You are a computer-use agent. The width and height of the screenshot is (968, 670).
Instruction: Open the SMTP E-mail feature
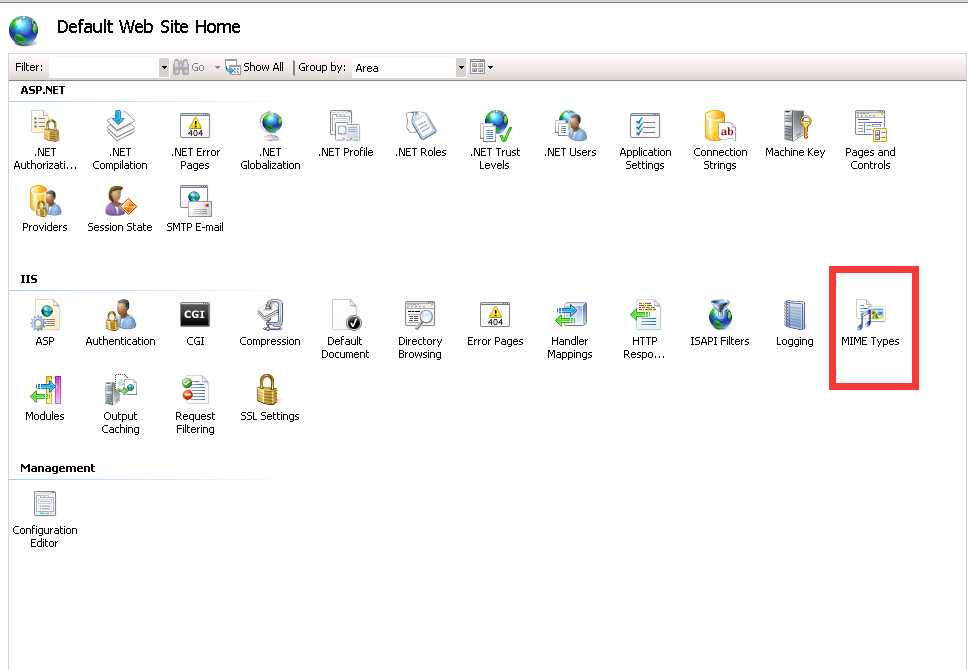point(195,209)
